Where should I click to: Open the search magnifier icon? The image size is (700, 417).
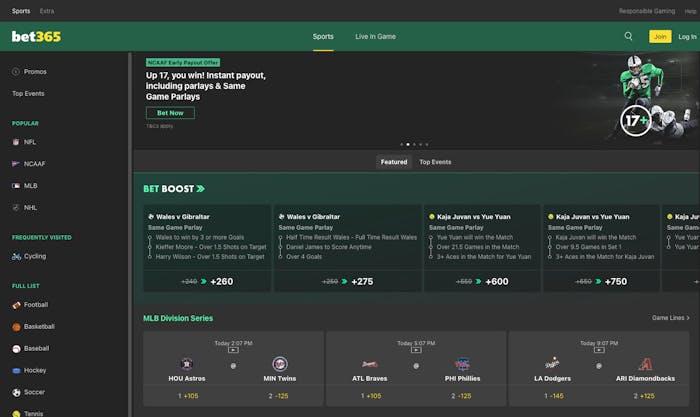click(628, 36)
